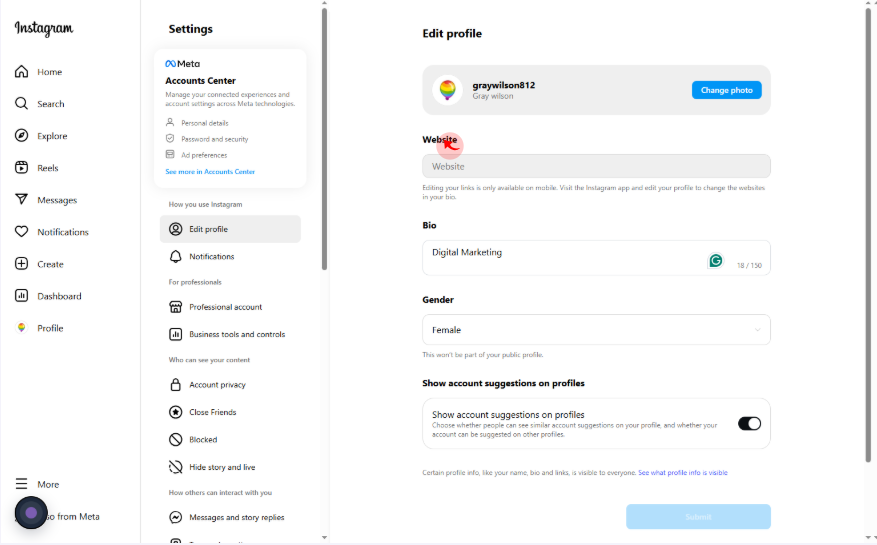Click the scroll-down arrow of settings list
The height and width of the screenshot is (545, 877).
(x=324, y=537)
